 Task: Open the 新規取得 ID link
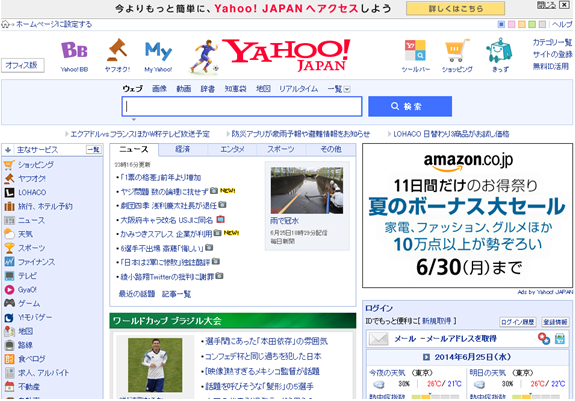point(436,321)
